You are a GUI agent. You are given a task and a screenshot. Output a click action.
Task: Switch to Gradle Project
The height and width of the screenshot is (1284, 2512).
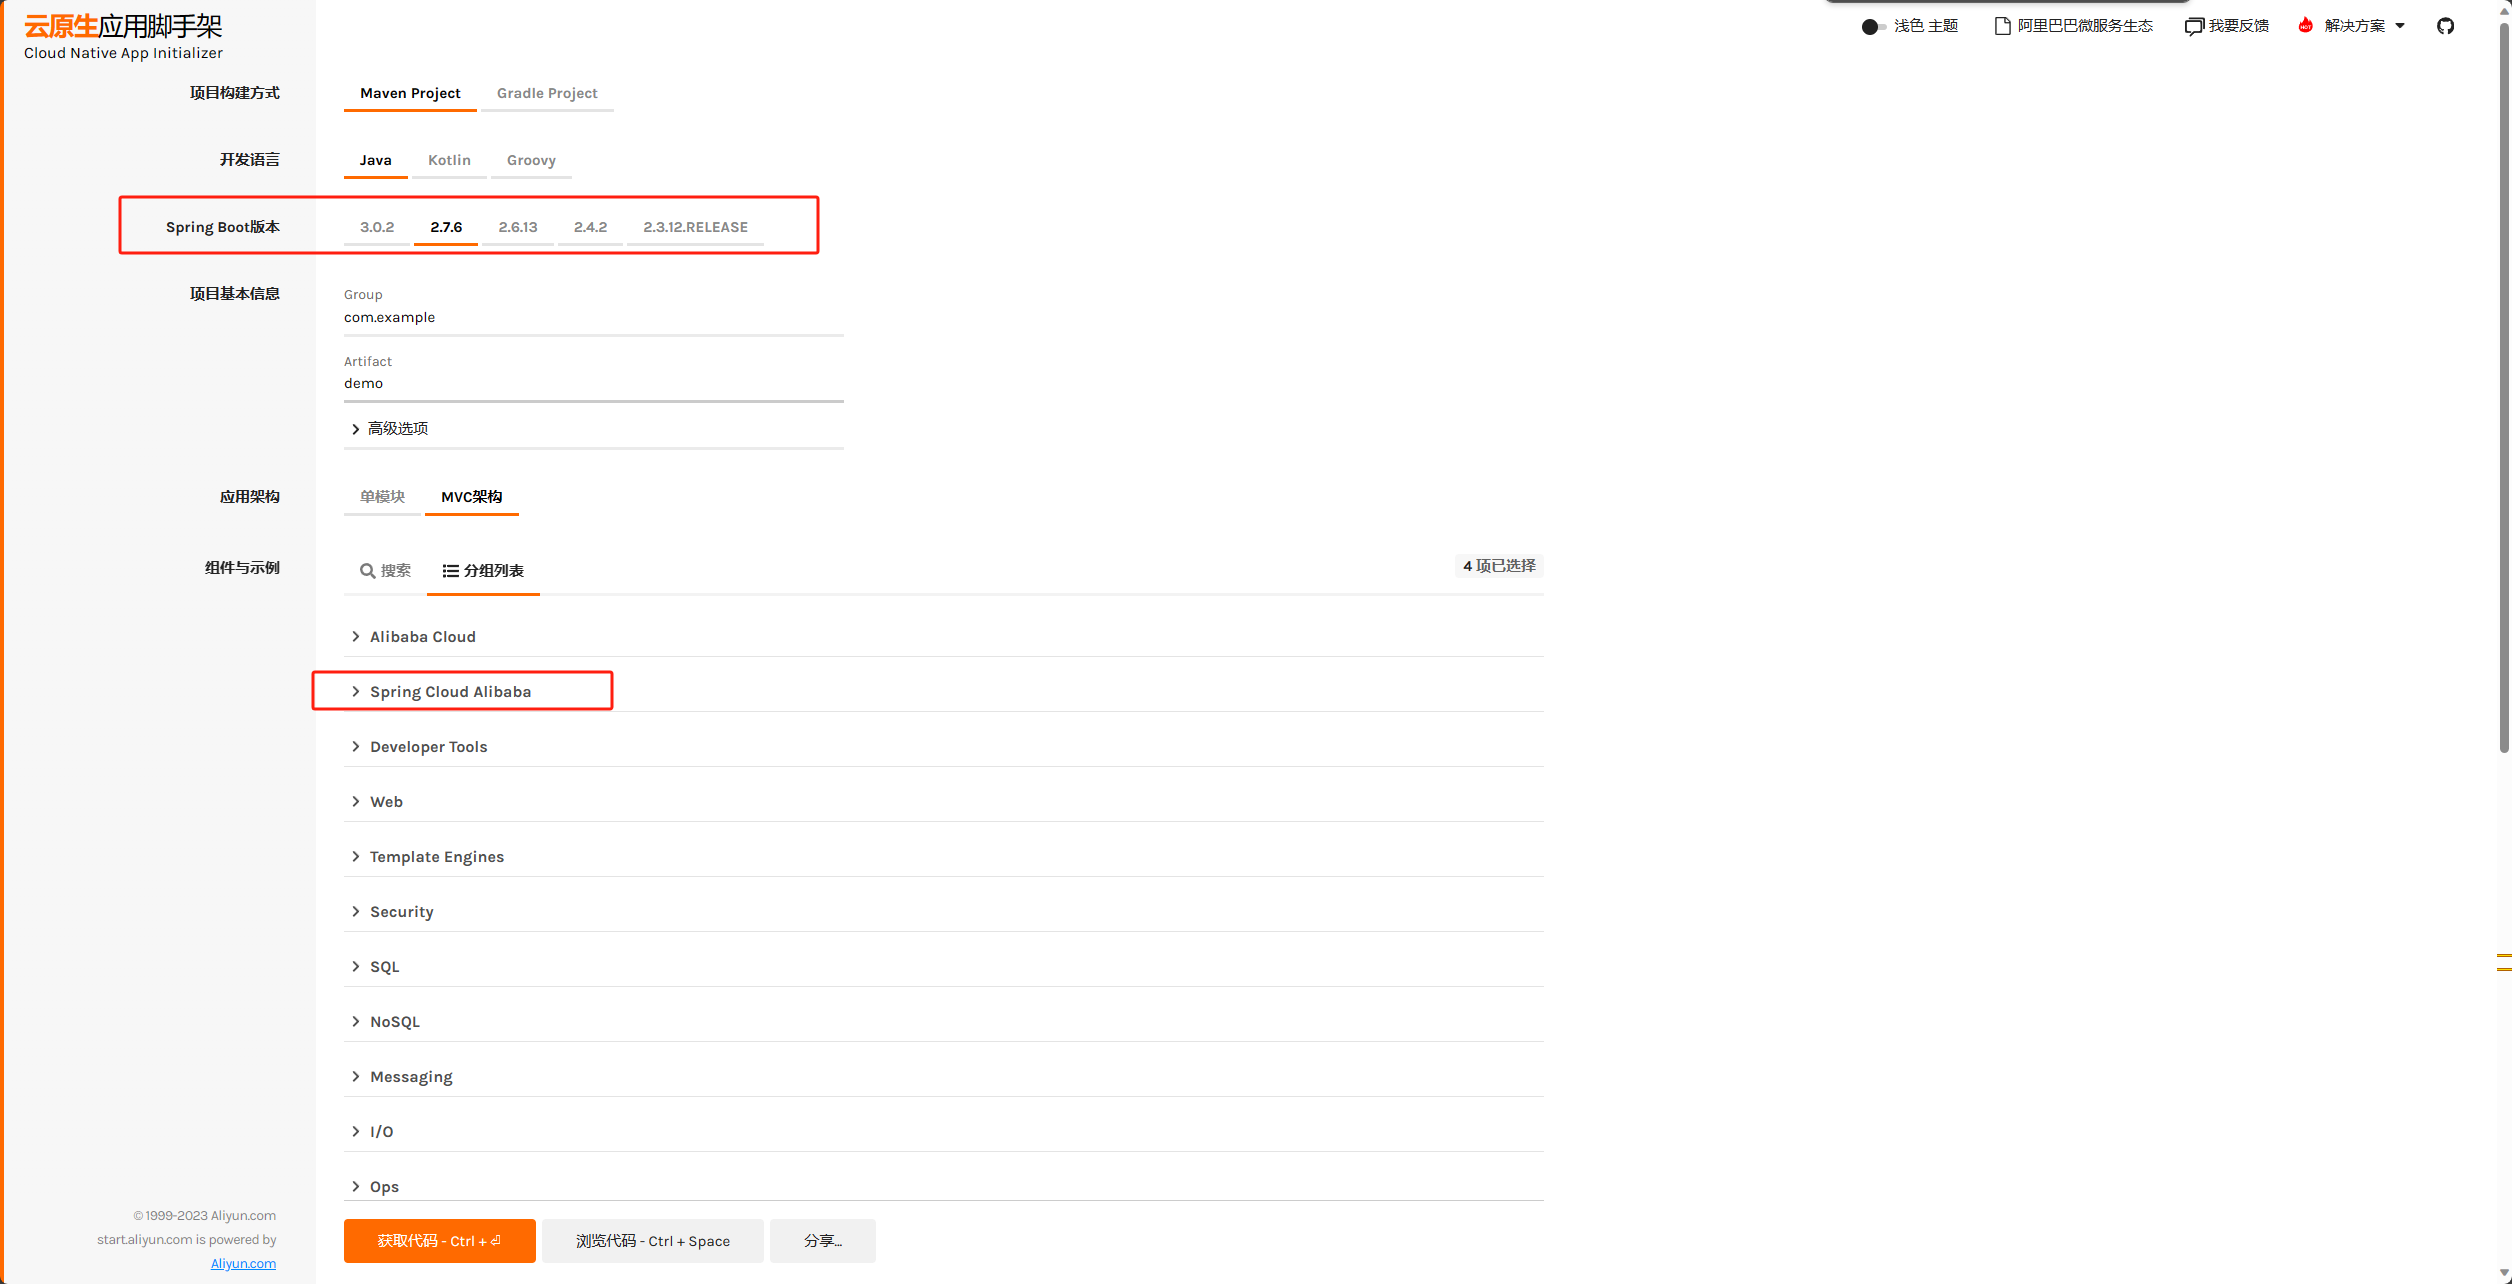[547, 93]
